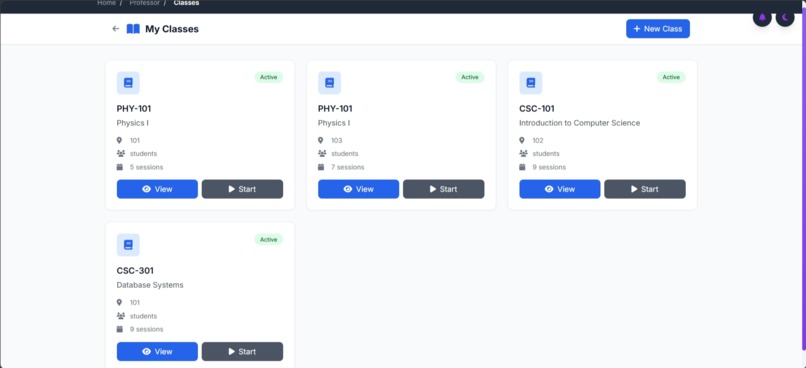Click the calendar icon beside 7 sessions
This screenshot has width=806, height=368.
point(321,167)
